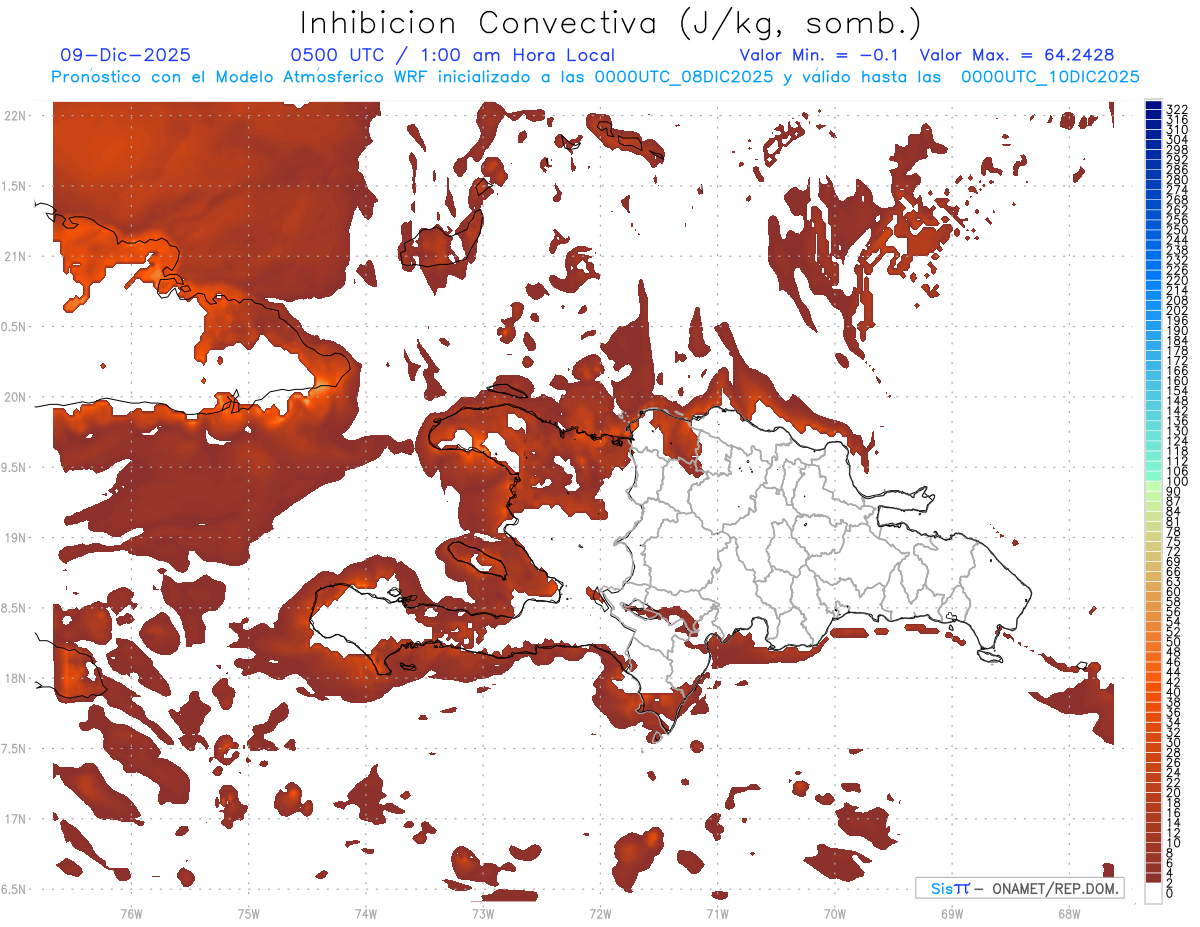The height and width of the screenshot is (927, 1200).
Task: Click the 'Pronostico con el Modelo Atmosferico WRF' line
Action: (595, 77)
